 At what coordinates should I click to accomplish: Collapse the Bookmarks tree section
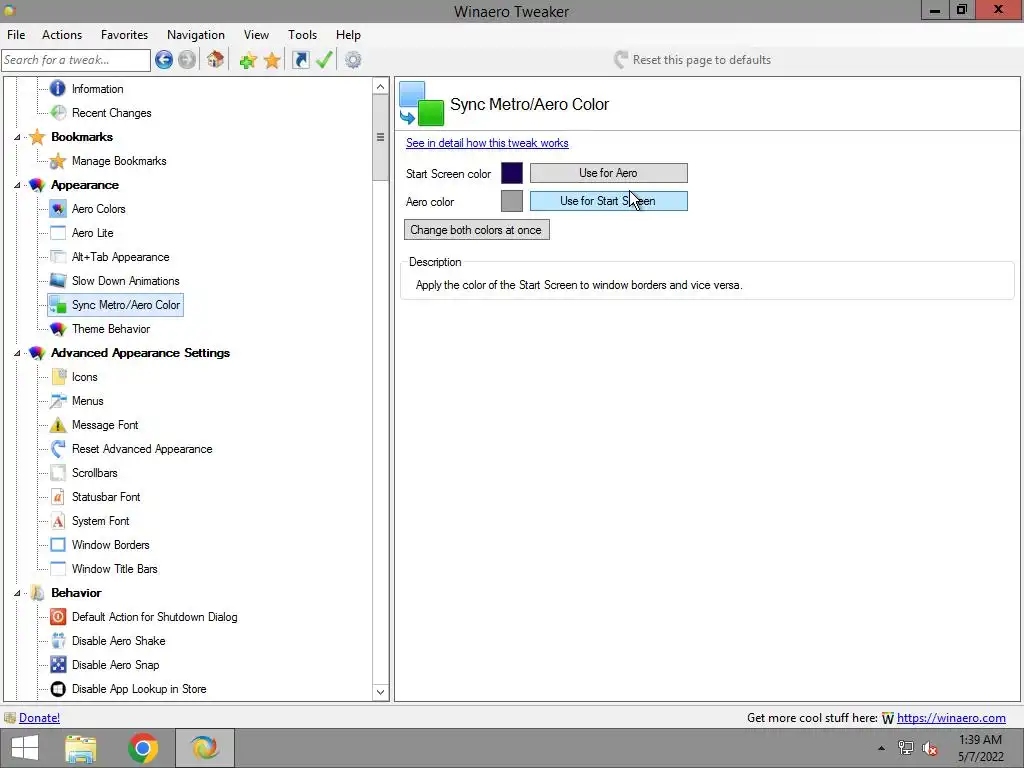point(17,137)
